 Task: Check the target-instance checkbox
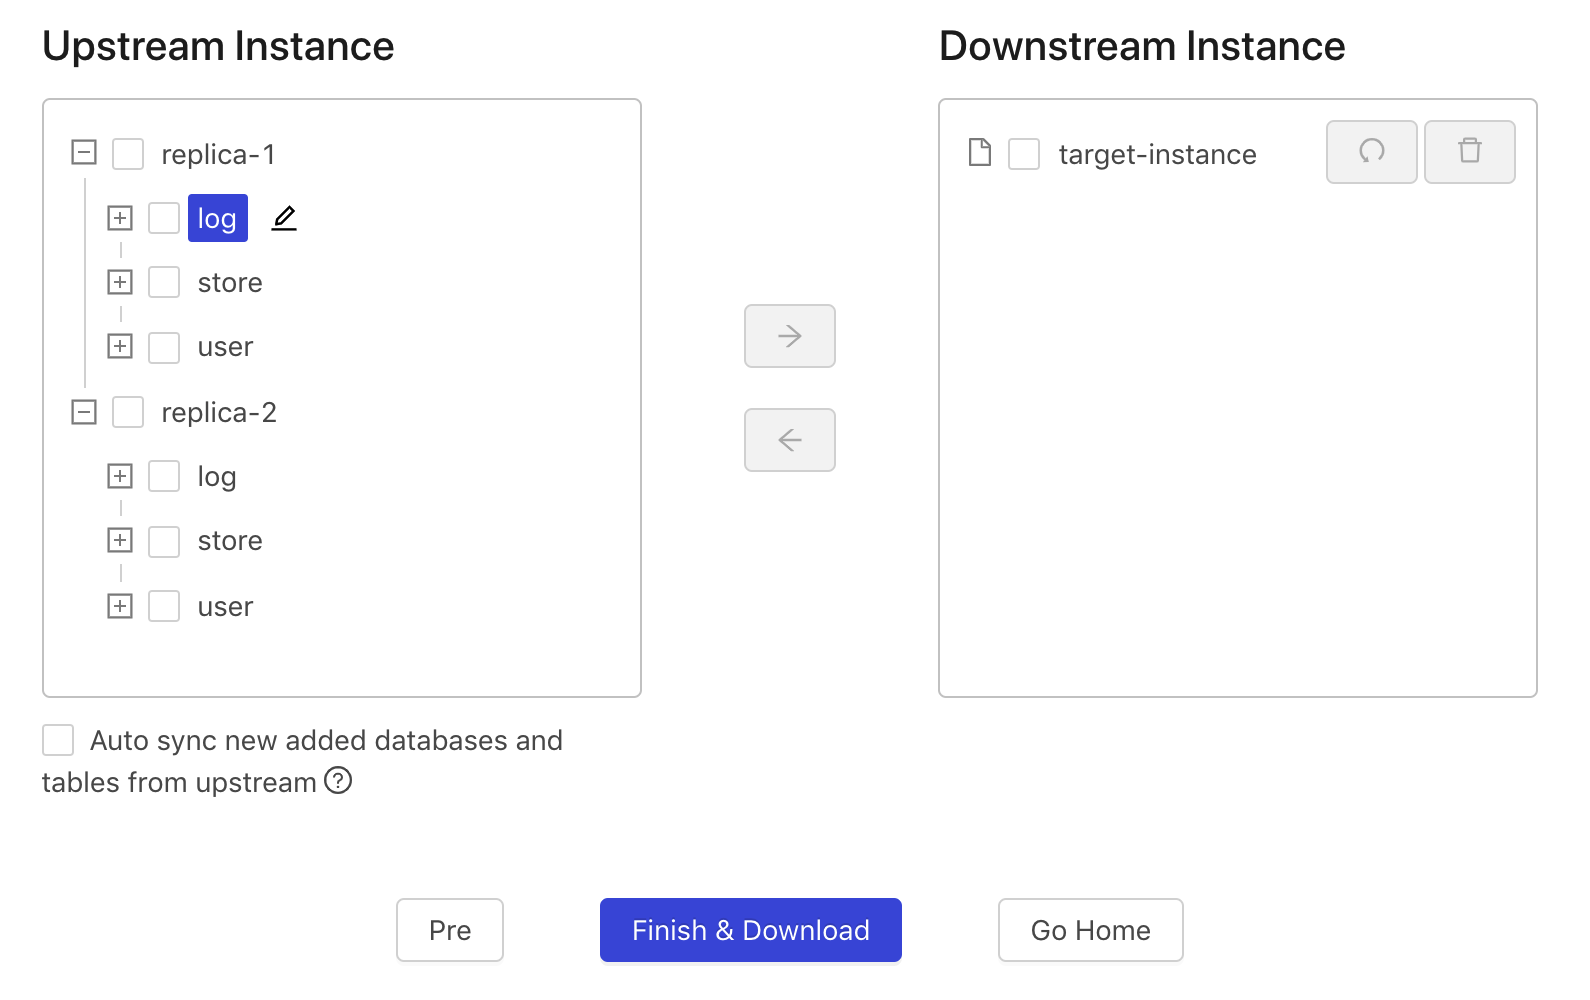coord(1024,154)
